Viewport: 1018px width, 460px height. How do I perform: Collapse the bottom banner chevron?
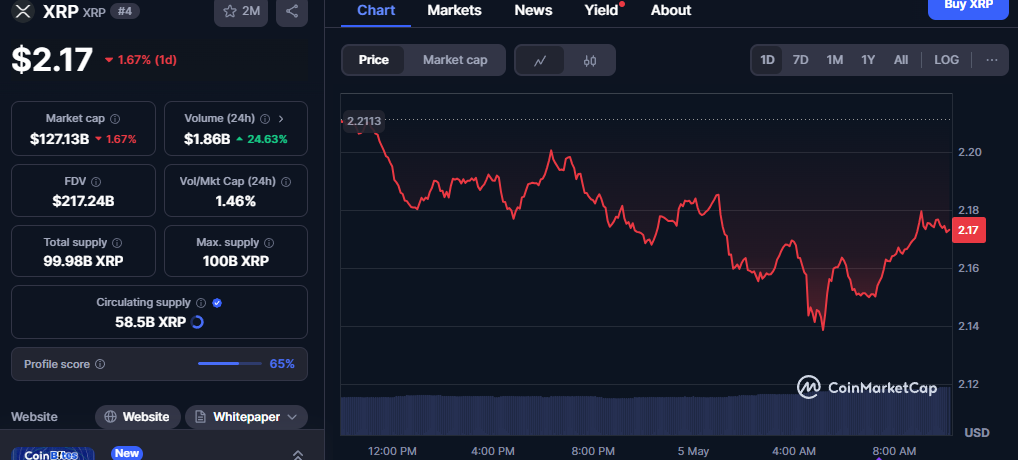[298, 455]
